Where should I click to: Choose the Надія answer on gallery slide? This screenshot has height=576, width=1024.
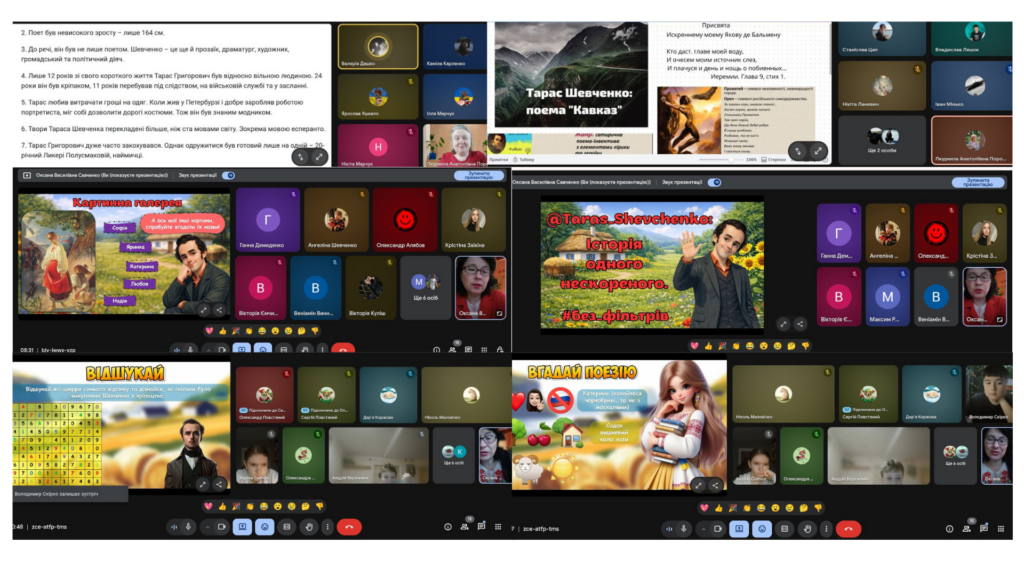coord(120,301)
